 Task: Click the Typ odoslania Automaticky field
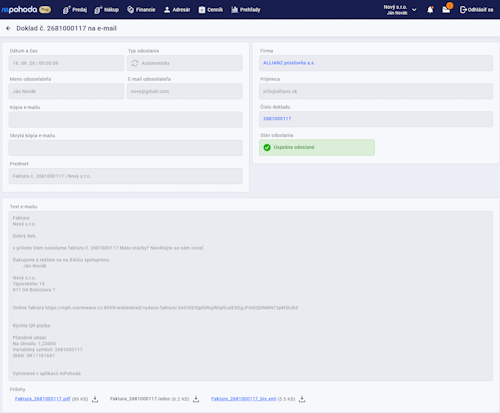(x=185, y=63)
